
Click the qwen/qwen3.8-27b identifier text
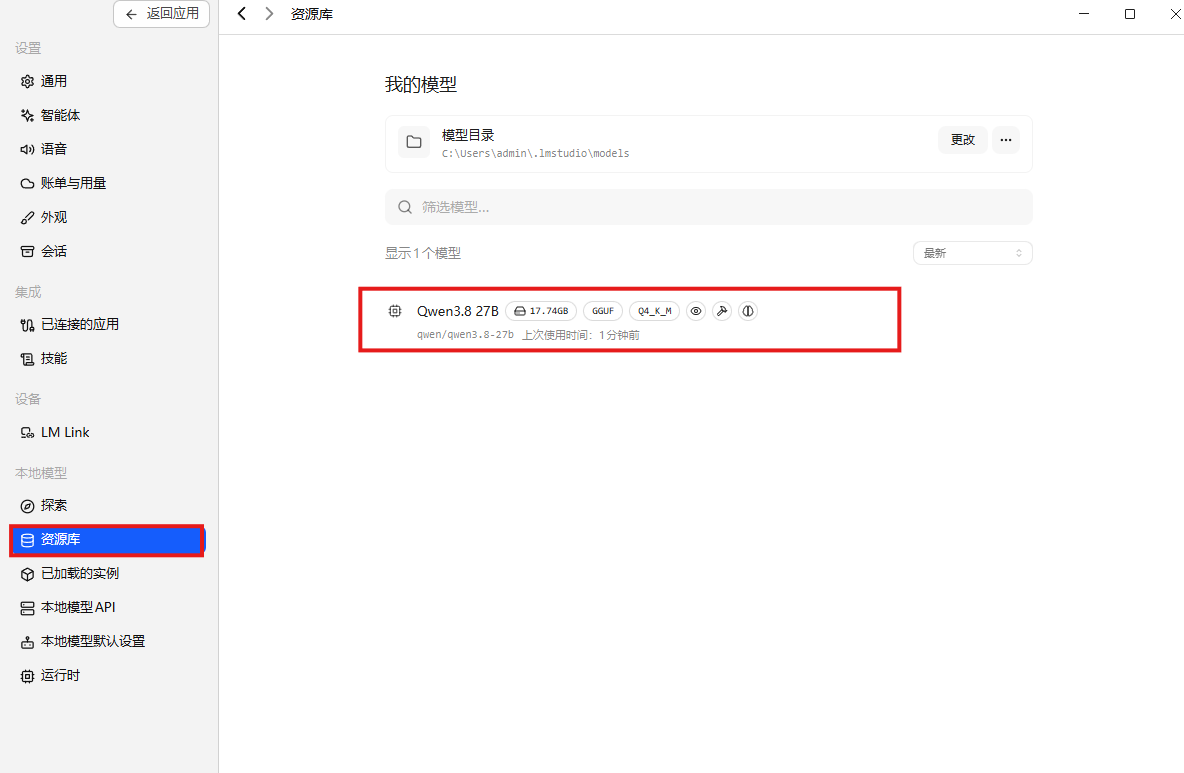point(465,334)
